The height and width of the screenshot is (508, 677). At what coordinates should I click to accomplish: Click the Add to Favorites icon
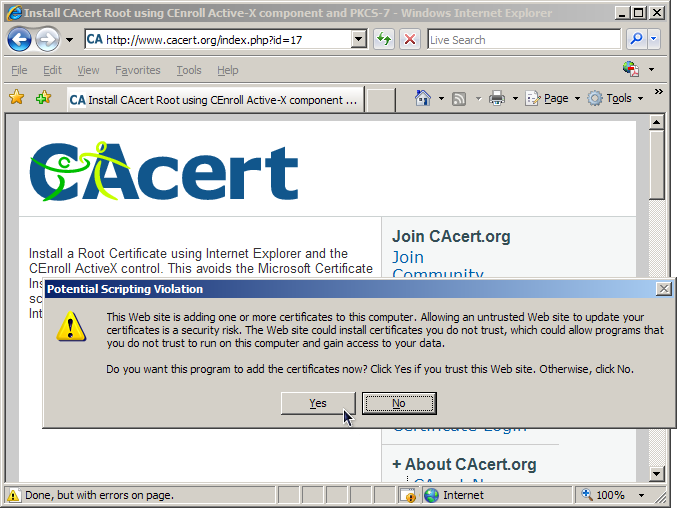pyautogui.click(x=44, y=98)
